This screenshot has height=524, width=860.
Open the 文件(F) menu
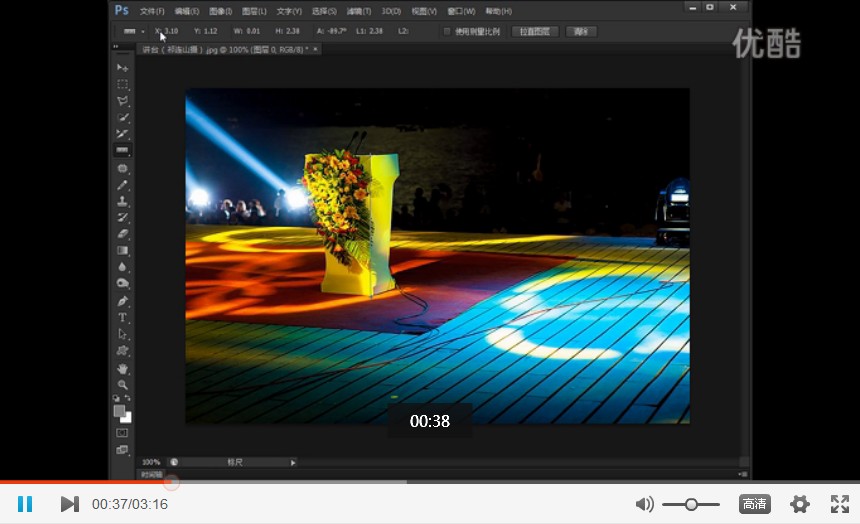point(152,11)
